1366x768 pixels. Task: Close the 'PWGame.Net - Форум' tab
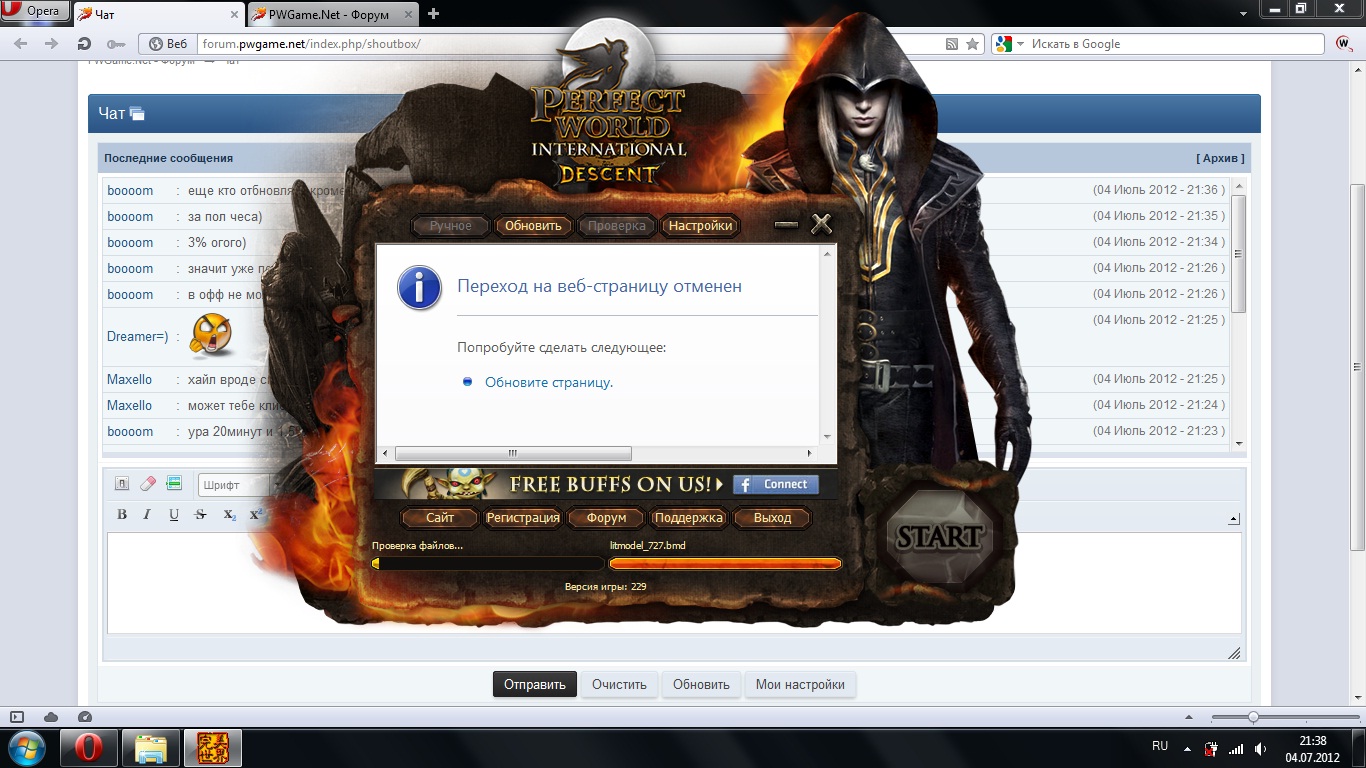409,15
